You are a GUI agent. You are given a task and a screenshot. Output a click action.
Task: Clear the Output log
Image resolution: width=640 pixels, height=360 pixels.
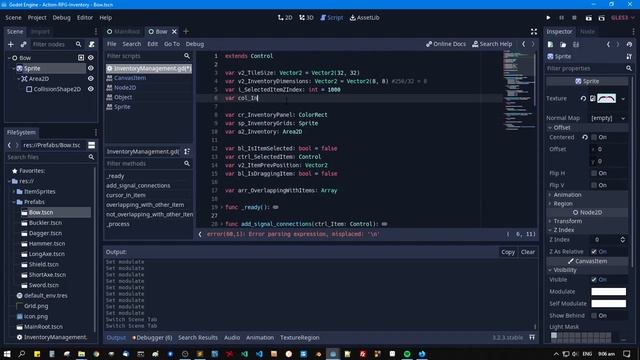coord(528,252)
